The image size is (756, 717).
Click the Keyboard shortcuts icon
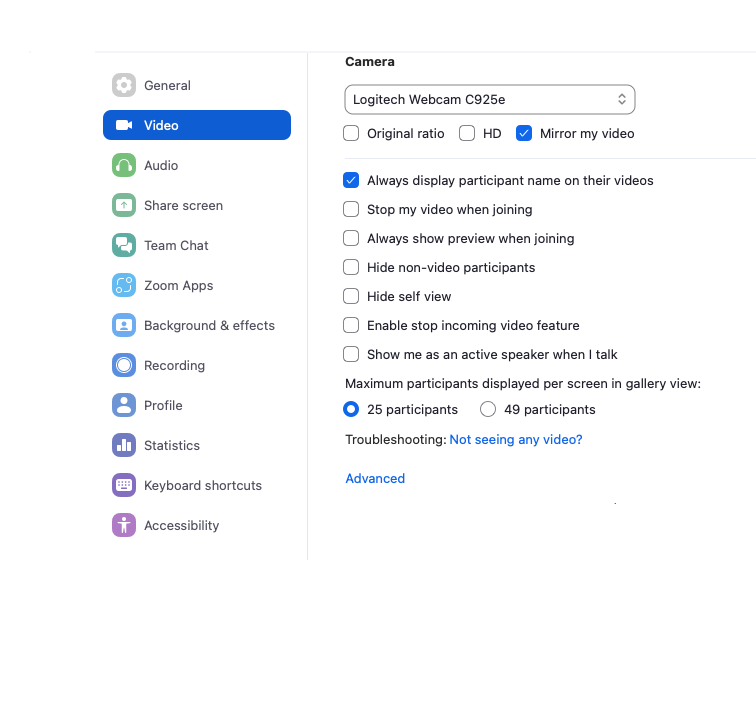[x=124, y=486]
